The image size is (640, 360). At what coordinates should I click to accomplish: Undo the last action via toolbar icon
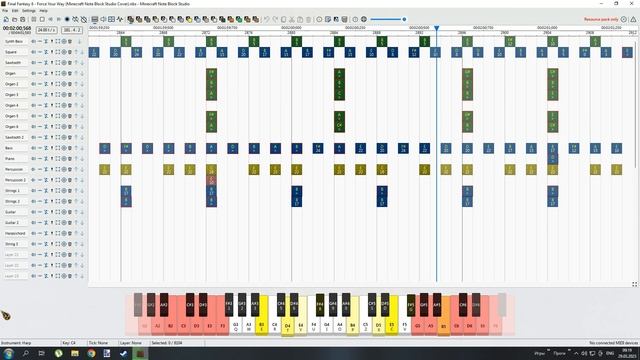266,19
